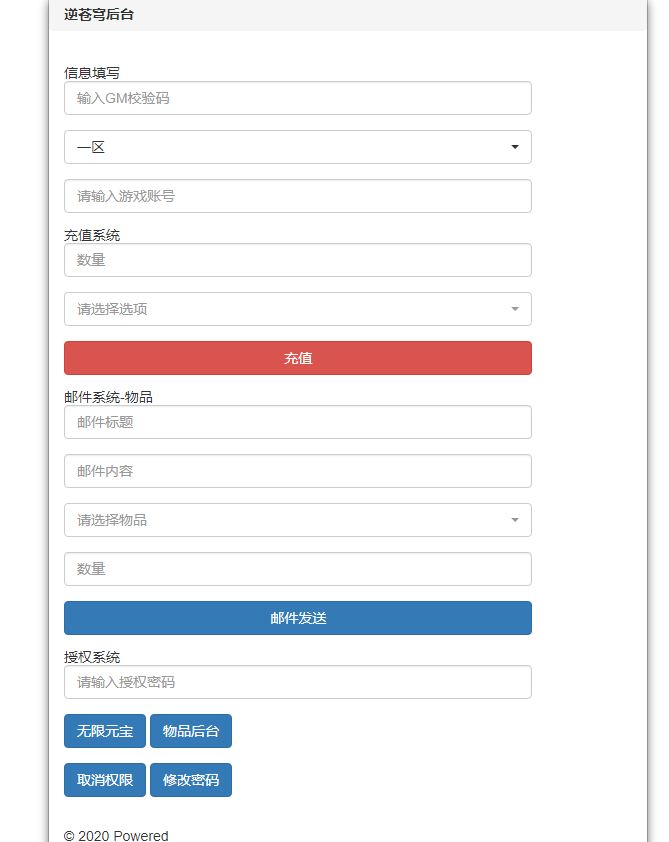Click the 逆苍穹后台 page header
The image size is (669, 842).
click(x=98, y=15)
